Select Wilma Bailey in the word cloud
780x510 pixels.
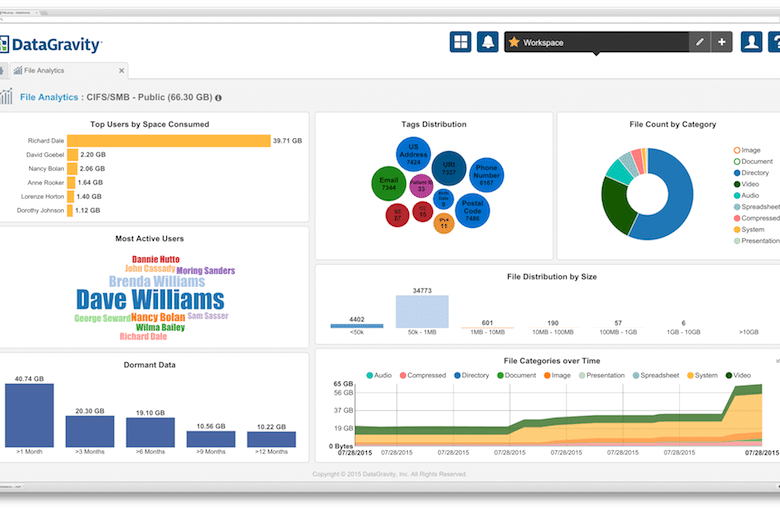coord(160,327)
